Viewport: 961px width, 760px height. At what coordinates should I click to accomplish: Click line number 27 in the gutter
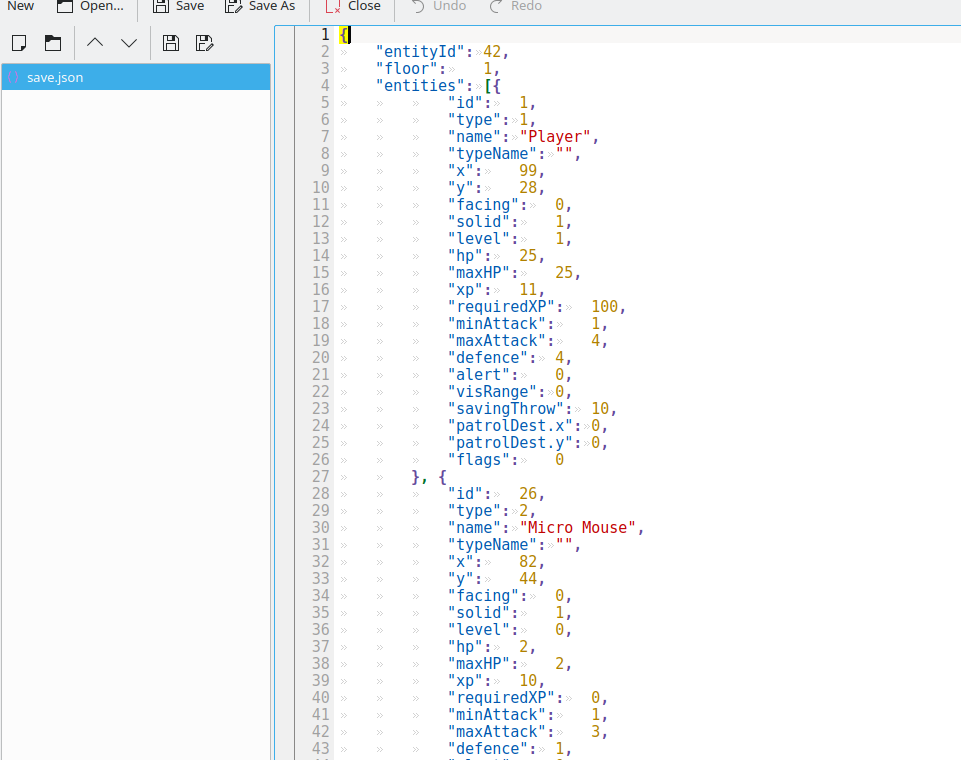320,477
